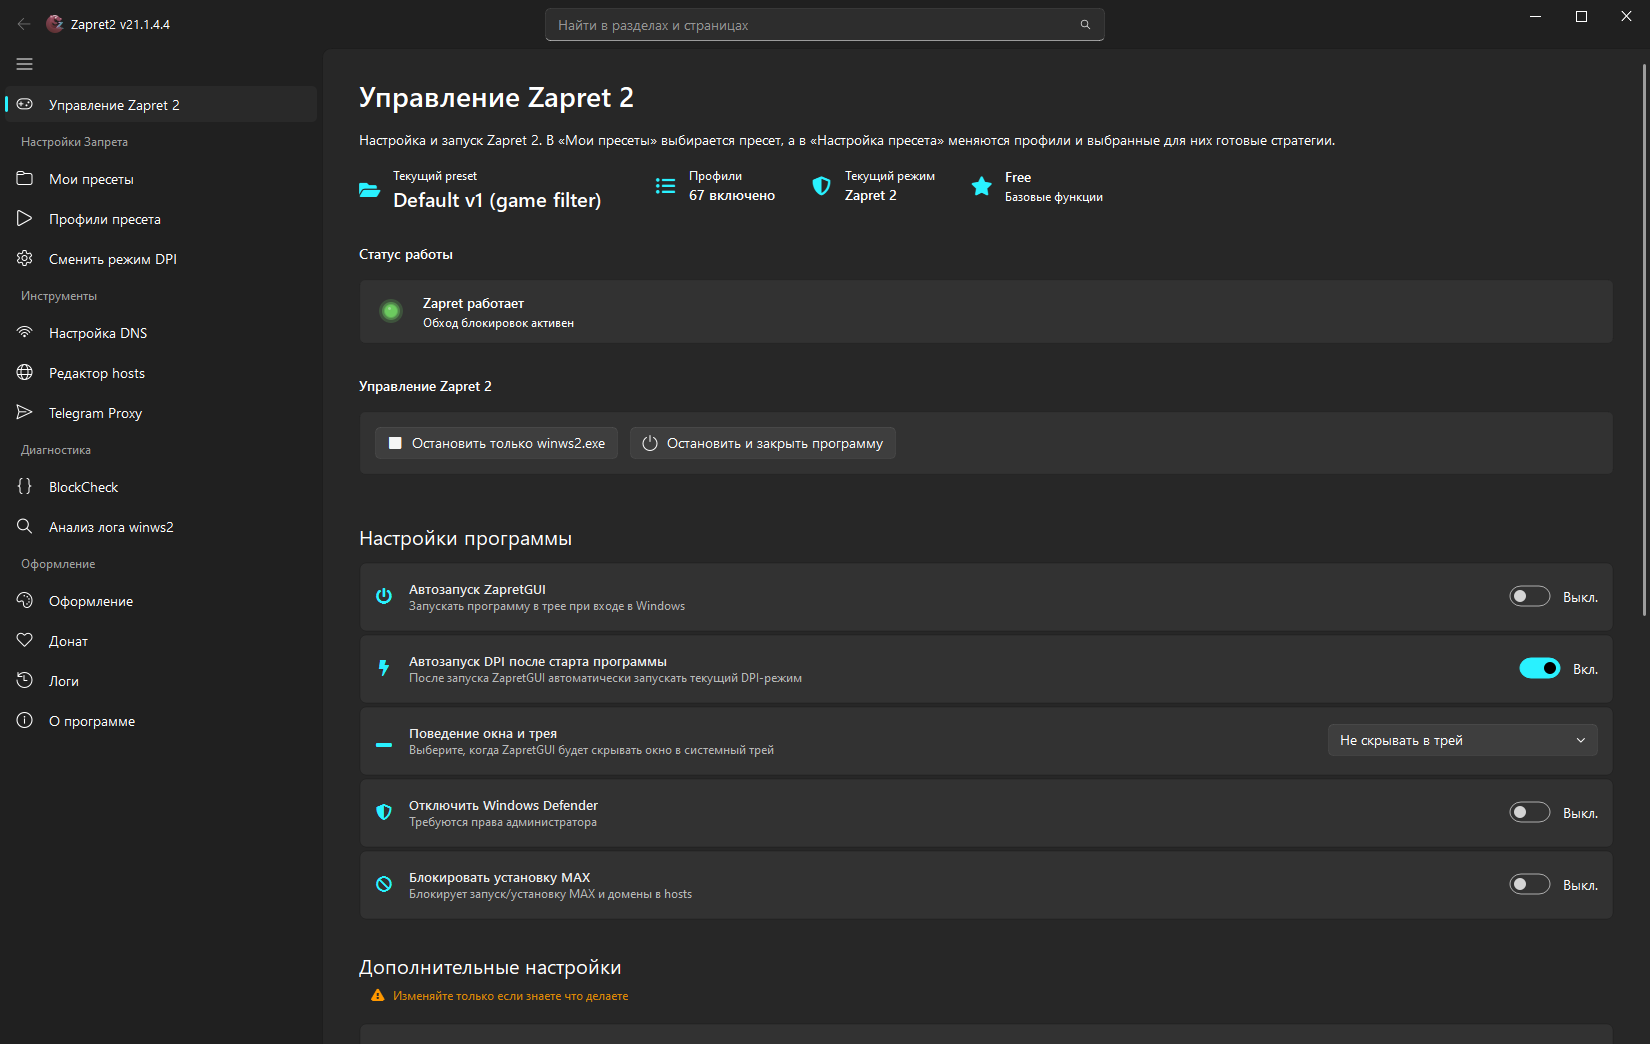Click the list icon beside Профили

[665, 186]
